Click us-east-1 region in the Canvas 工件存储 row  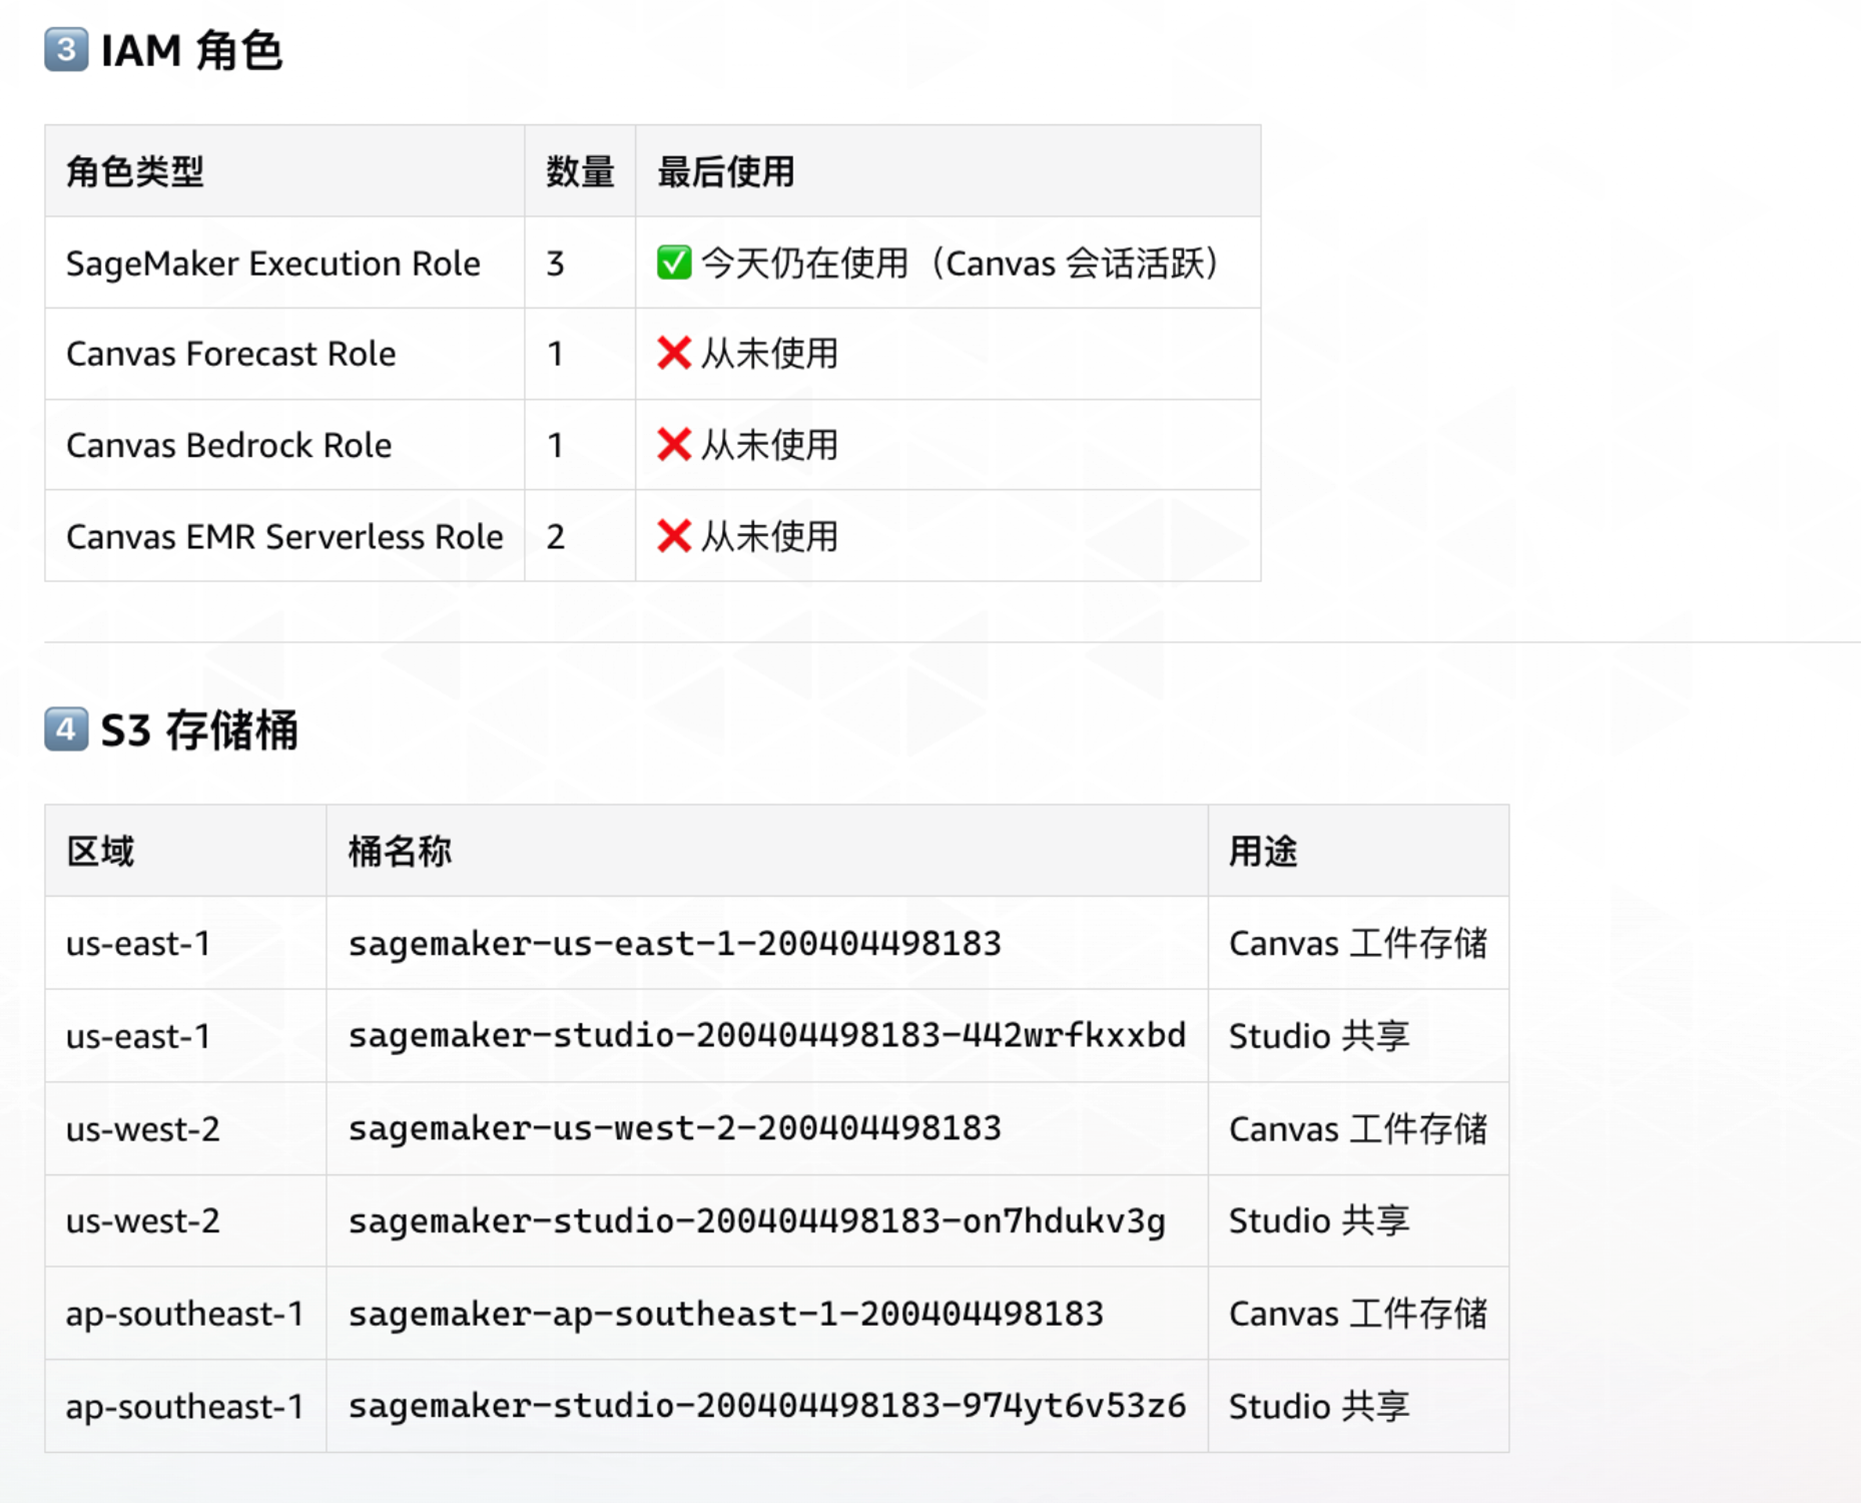point(138,943)
